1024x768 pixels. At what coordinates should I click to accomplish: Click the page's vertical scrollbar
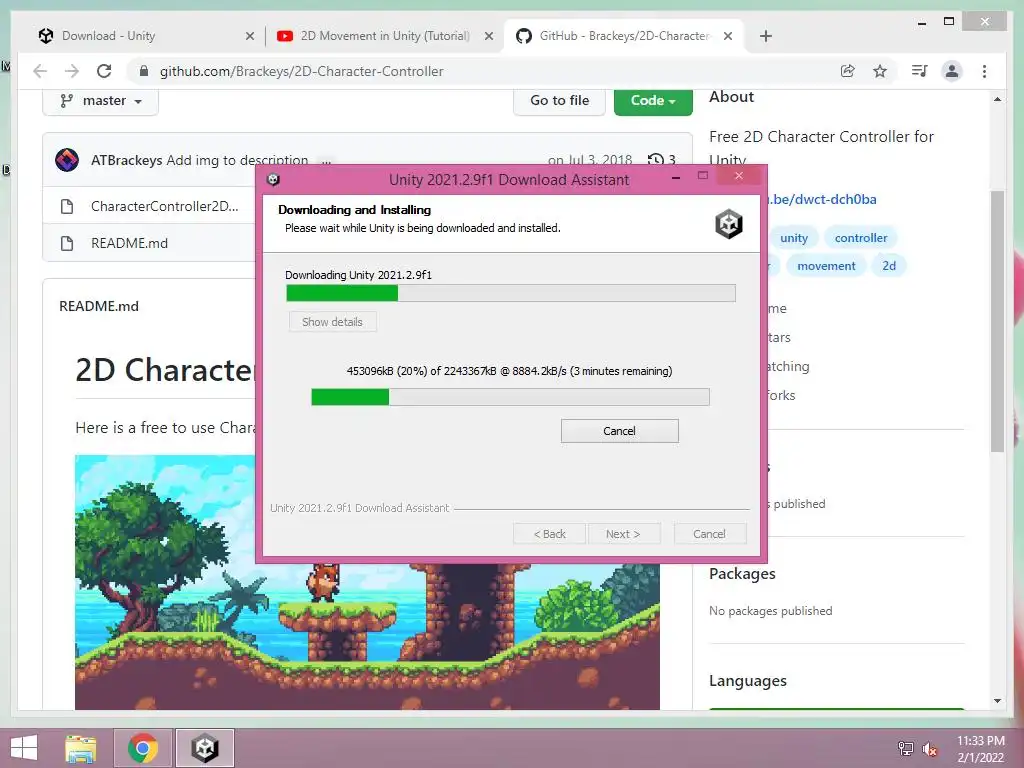(x=997, y=321)
